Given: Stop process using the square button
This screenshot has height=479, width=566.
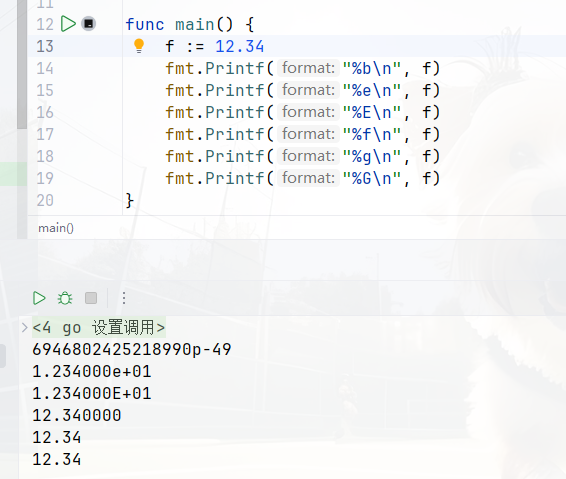Looking at the screenshot, I should [x=91, y=298].
